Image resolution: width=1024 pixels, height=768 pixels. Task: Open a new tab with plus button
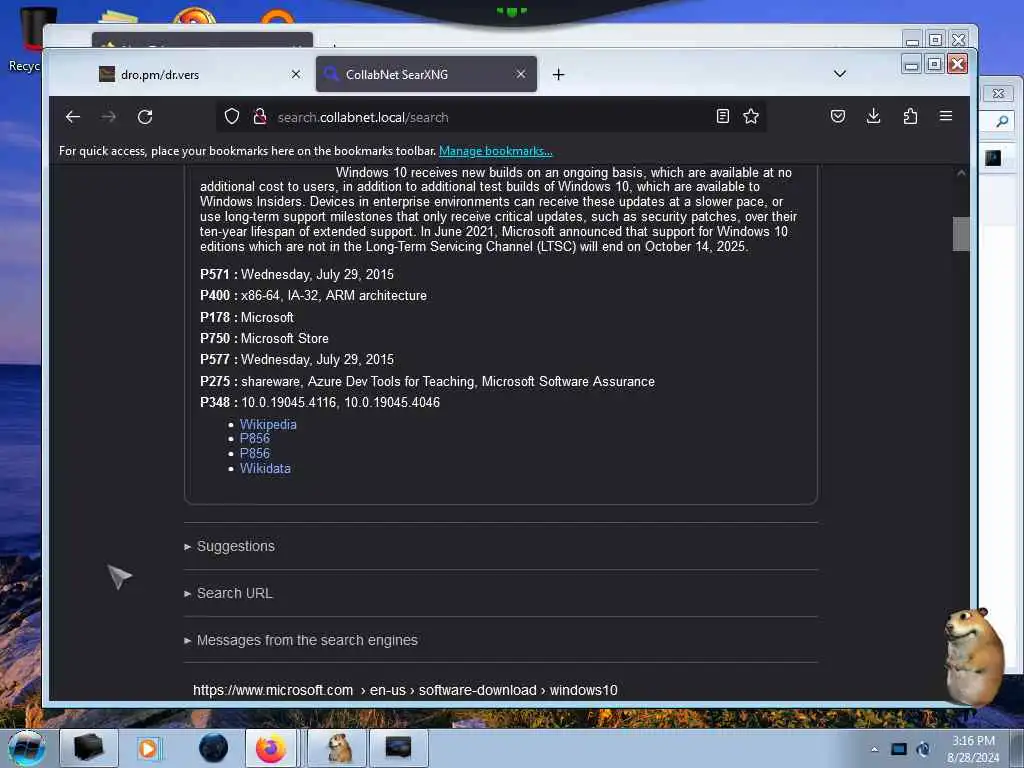[558, 74]
